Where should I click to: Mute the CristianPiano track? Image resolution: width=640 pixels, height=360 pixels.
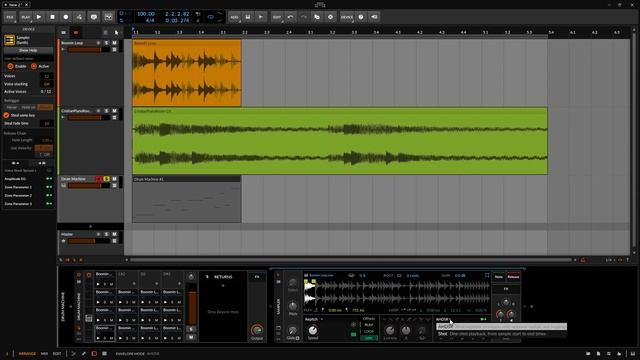pos(114,111)
